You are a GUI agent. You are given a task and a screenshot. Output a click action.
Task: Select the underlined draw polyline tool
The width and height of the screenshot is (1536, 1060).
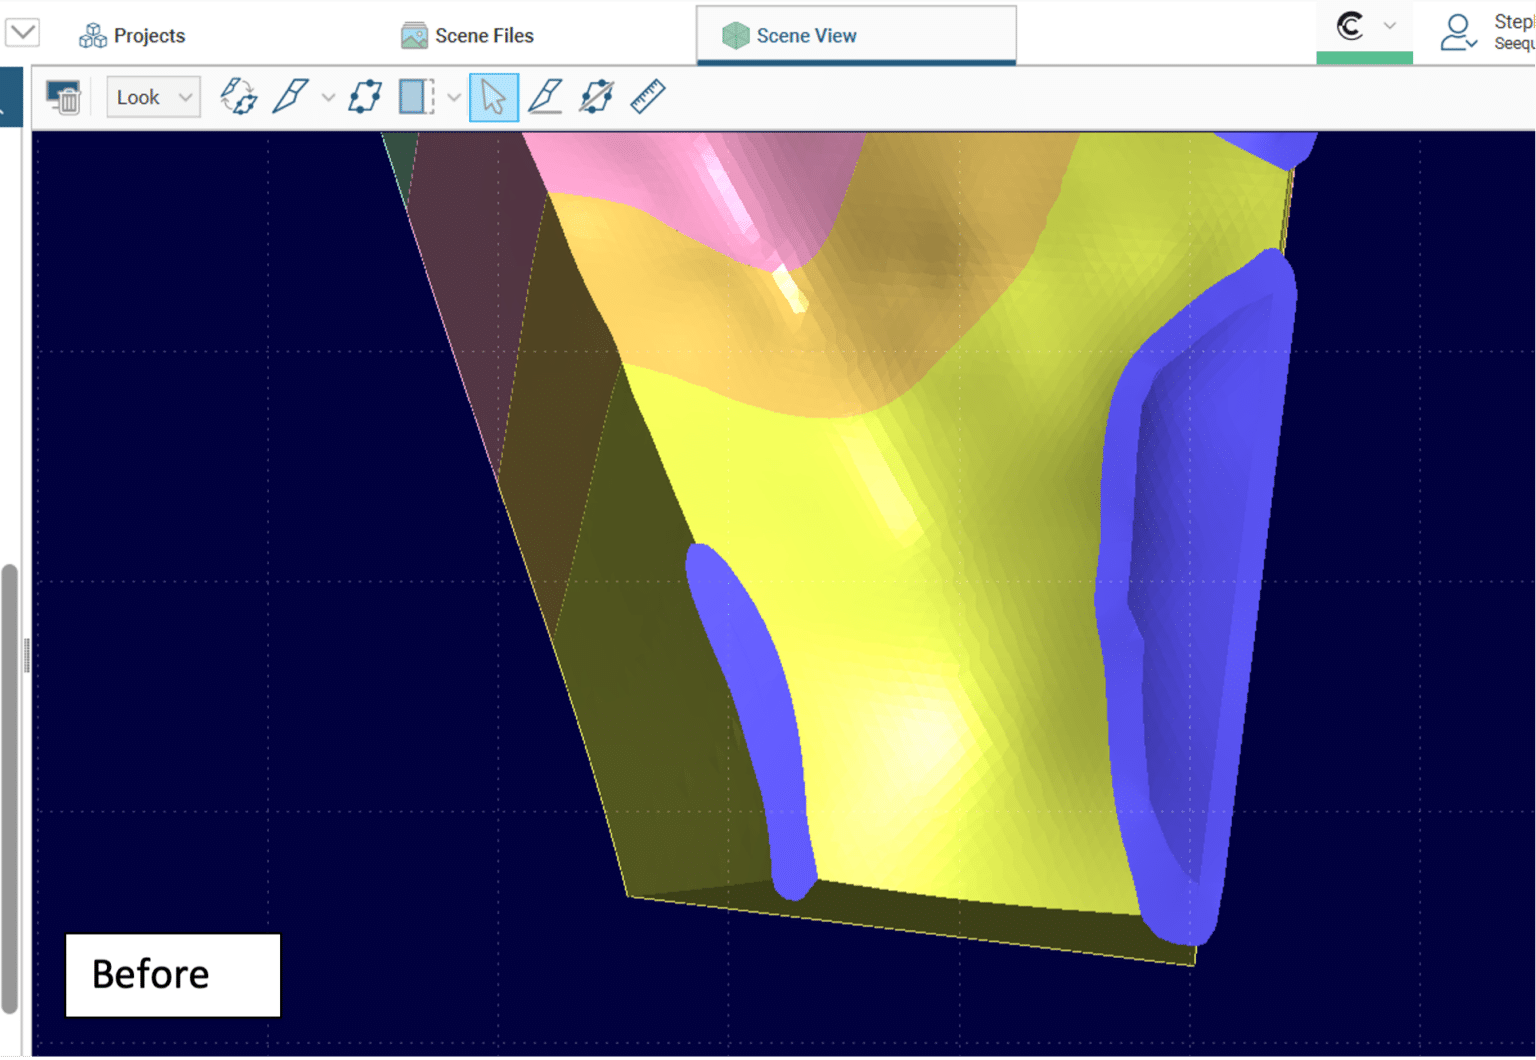(545, 97)
